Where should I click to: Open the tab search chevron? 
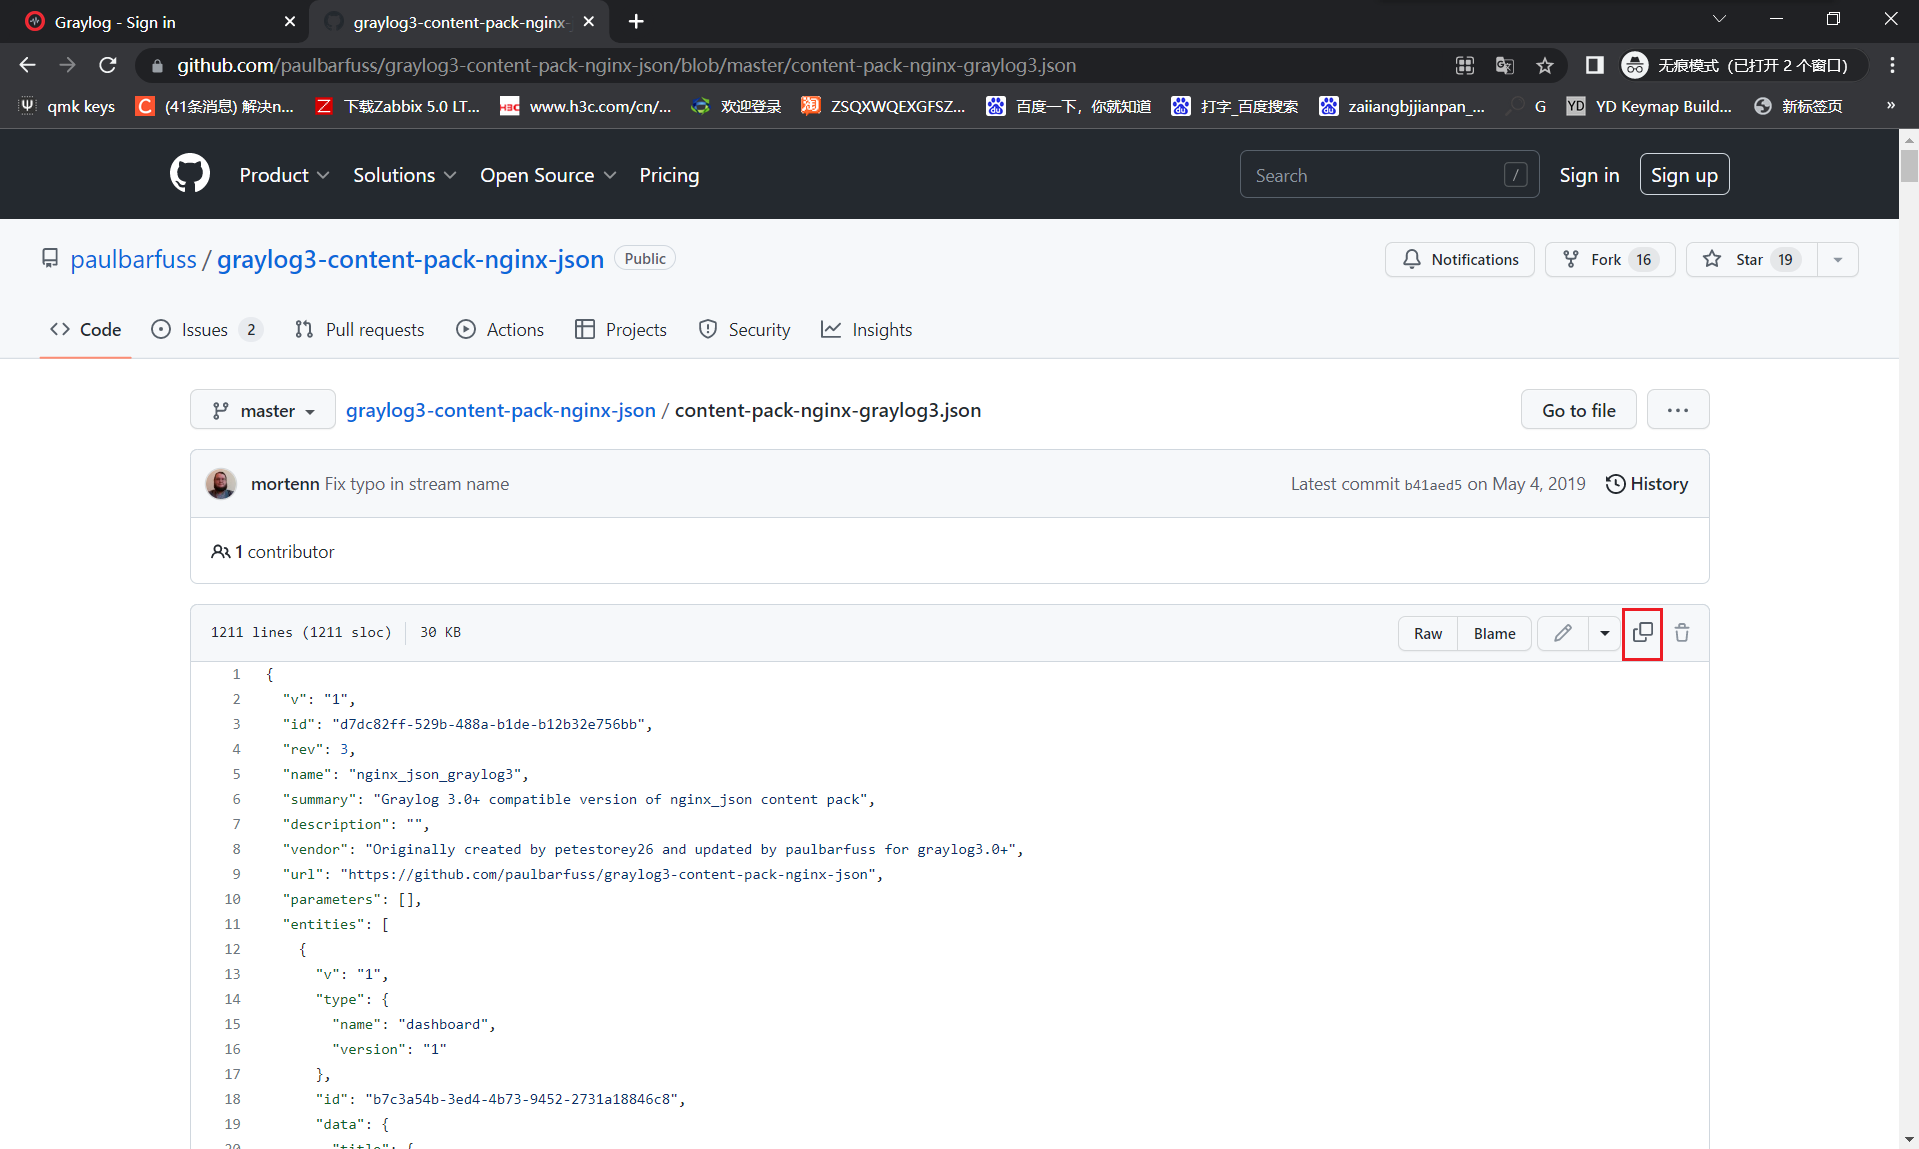(x=1718, y=19)
